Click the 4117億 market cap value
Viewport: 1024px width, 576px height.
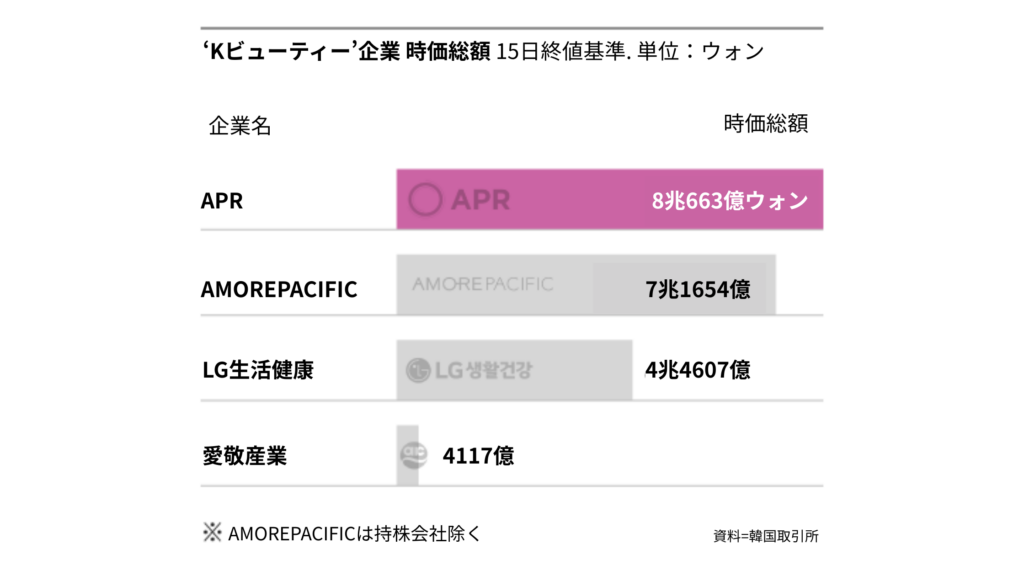(x=478, y=457)
